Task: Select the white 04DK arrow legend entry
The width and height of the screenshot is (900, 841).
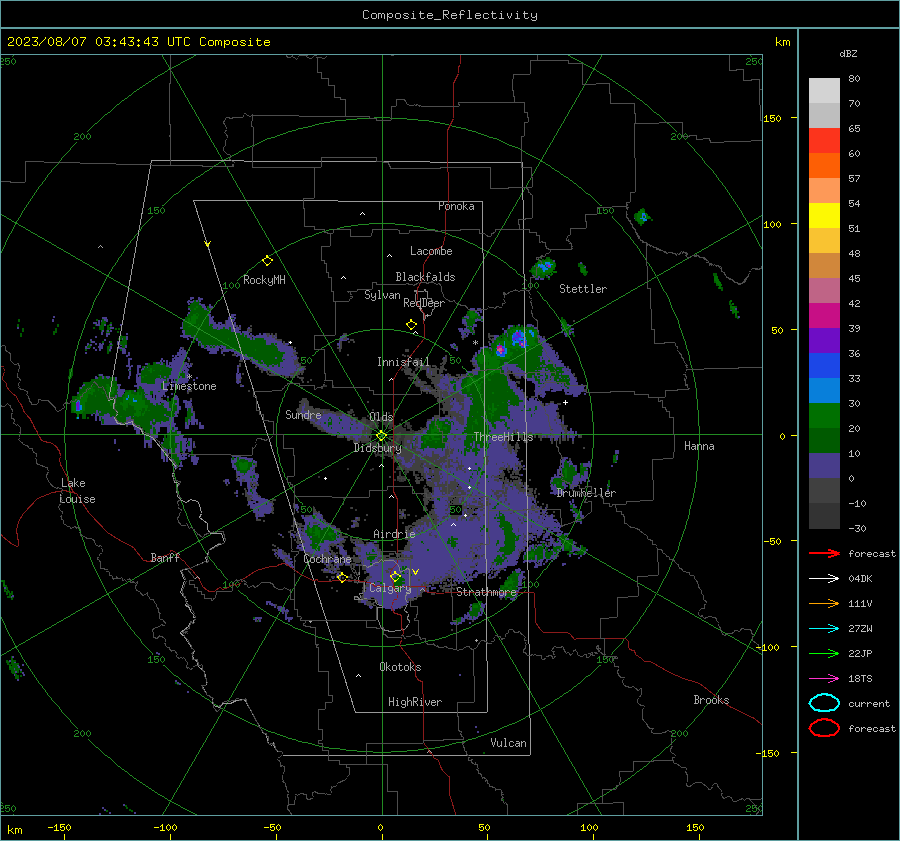Action: [824, 579]
